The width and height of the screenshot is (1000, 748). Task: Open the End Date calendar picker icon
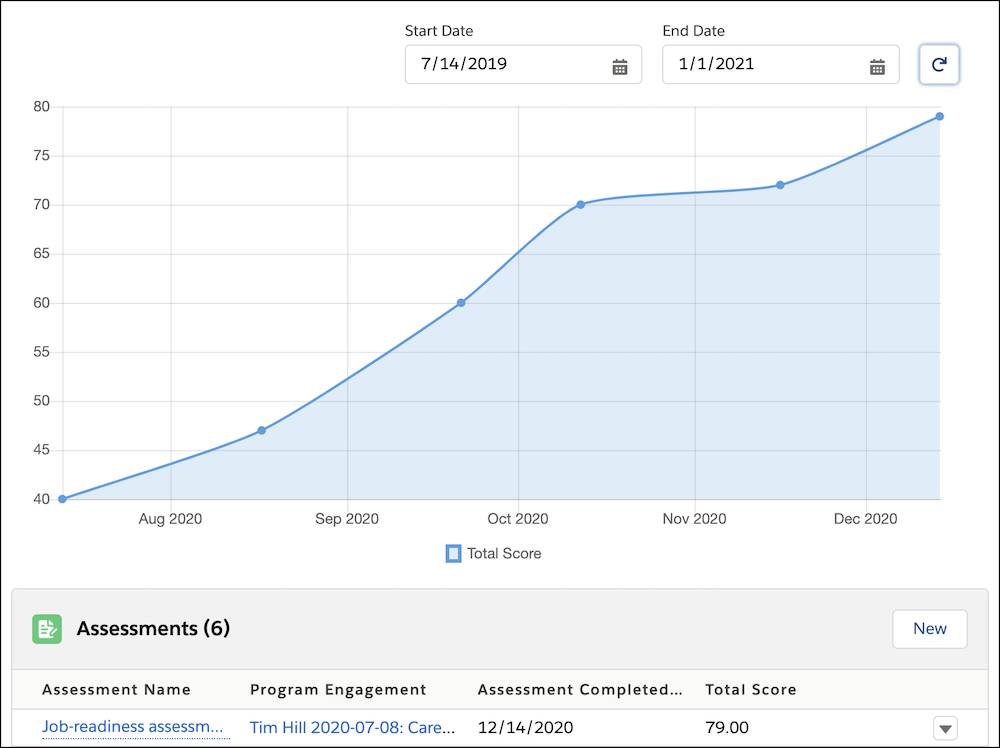point(877,66)
